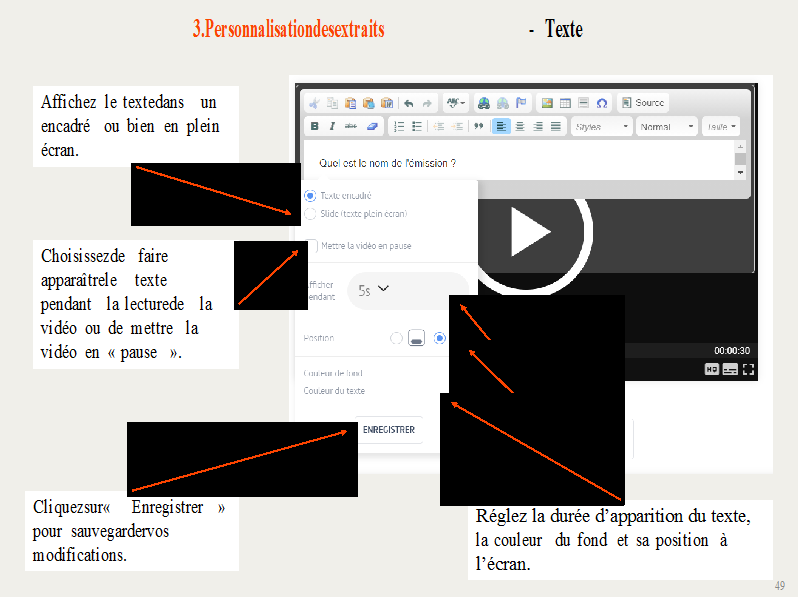800x600 pixels.
Task: Select the 'Texte encadré' radio option
Action: (310, 196)
